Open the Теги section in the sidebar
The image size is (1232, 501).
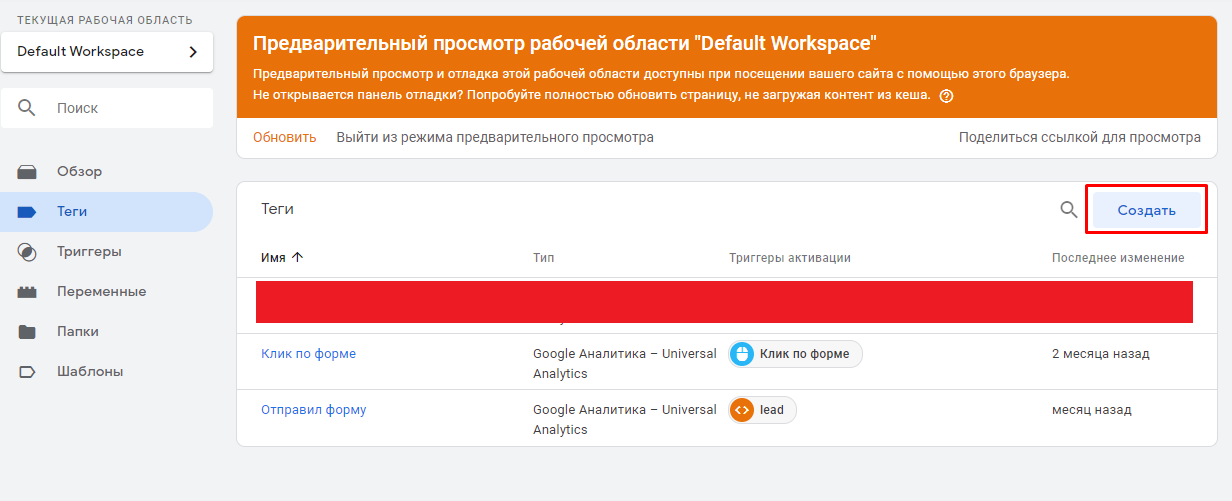[x=72, y=212]
